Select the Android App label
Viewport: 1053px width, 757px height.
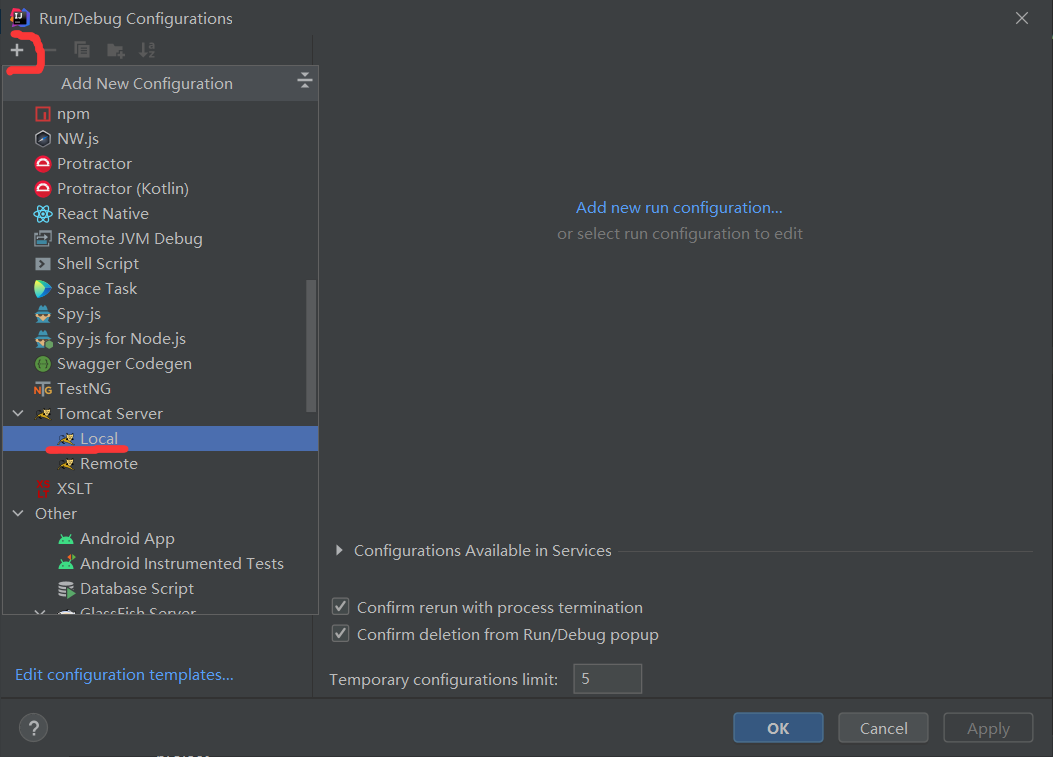(x=128, y=539)
